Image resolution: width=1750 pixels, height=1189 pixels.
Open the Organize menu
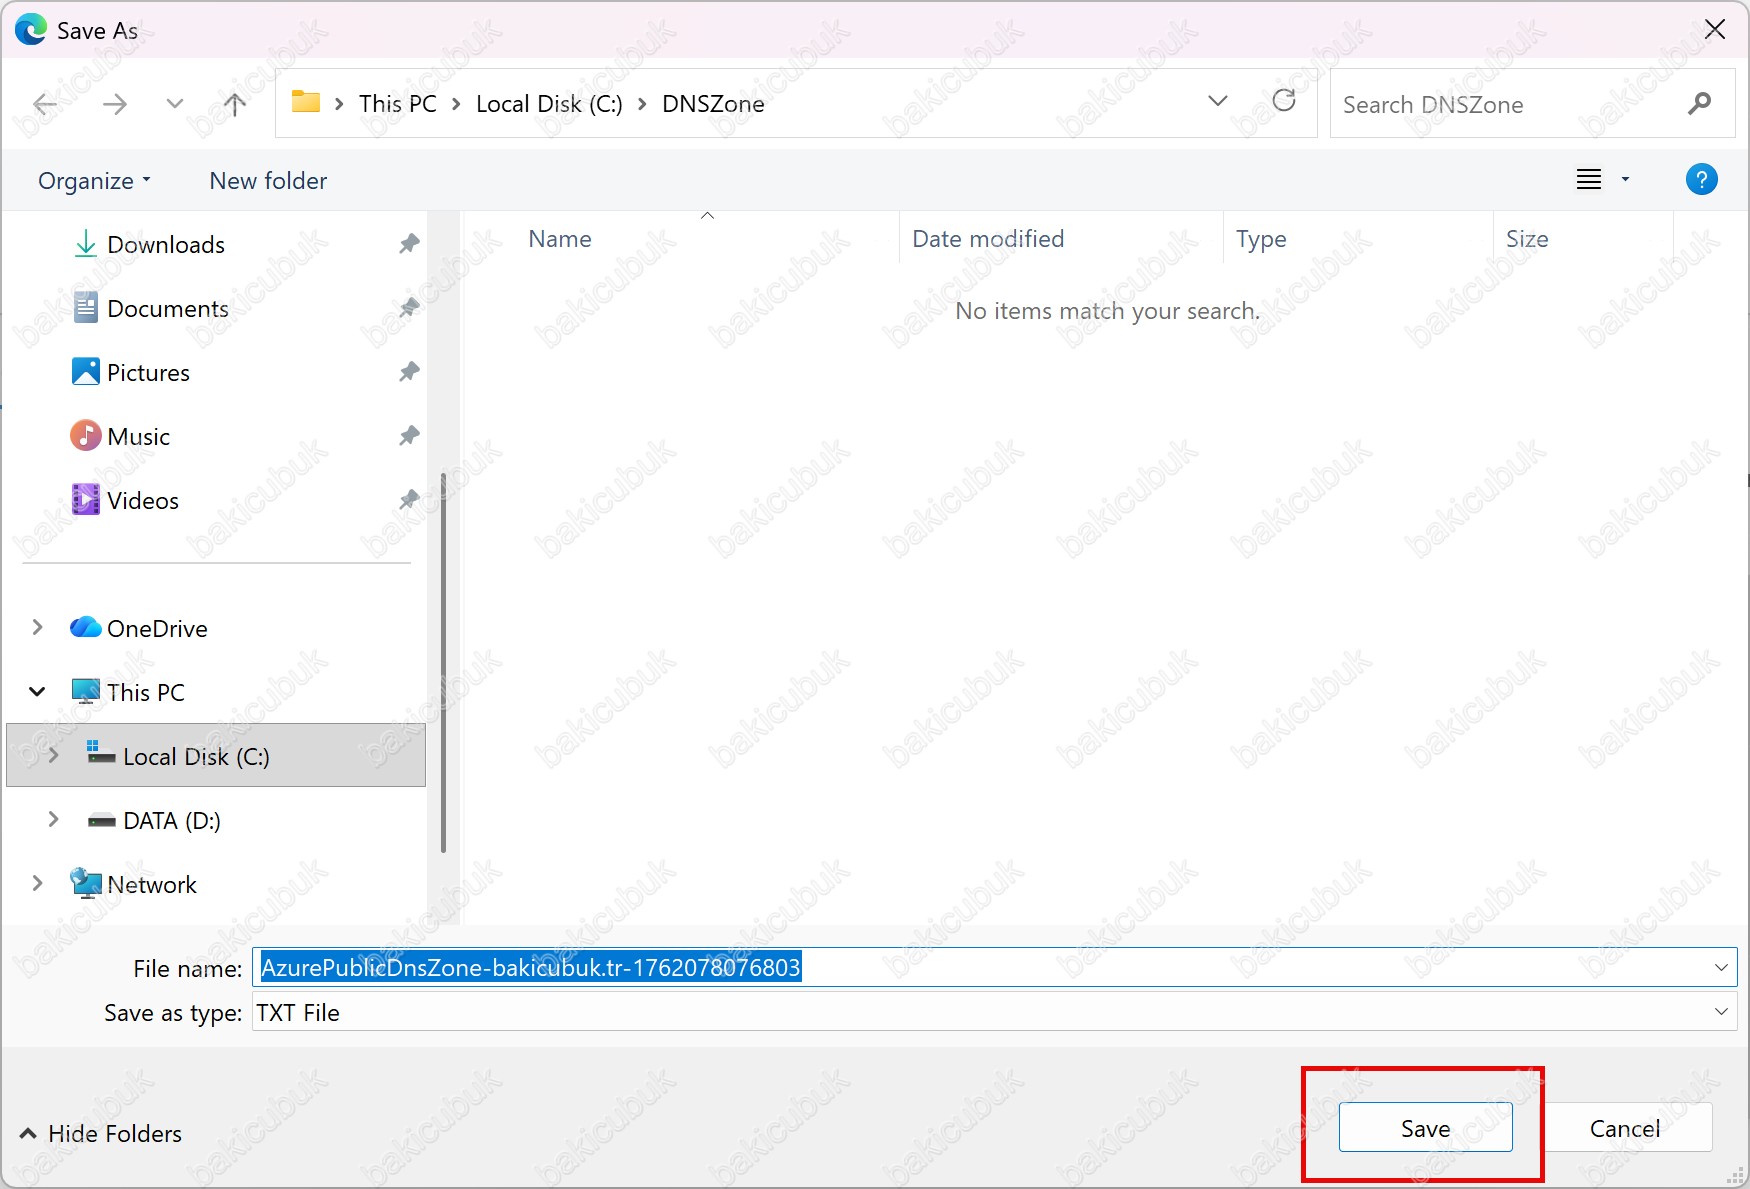pyautogui.click(x=94, y=181)
